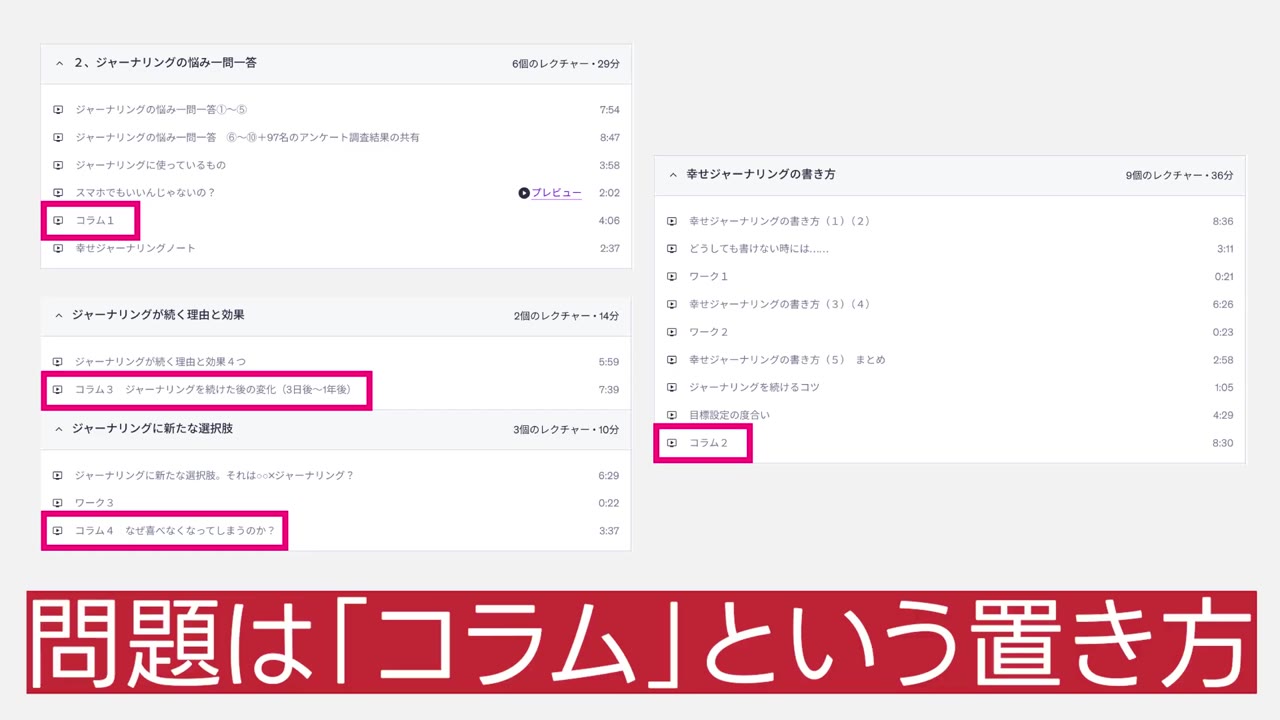1280x720 pixels.
Task: Click the 2個のレクチャー・14分 summary text
Action: [x=566, y=316]
